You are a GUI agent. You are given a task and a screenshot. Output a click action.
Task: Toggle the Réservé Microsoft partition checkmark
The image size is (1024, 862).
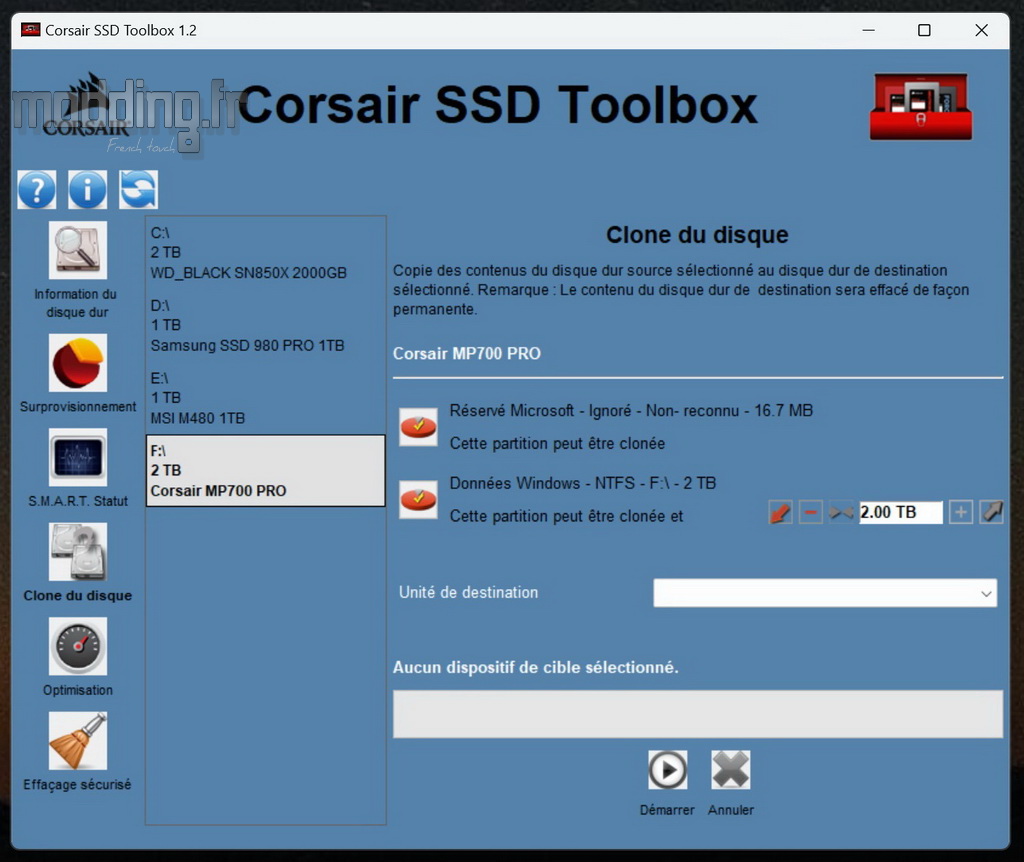419,427
